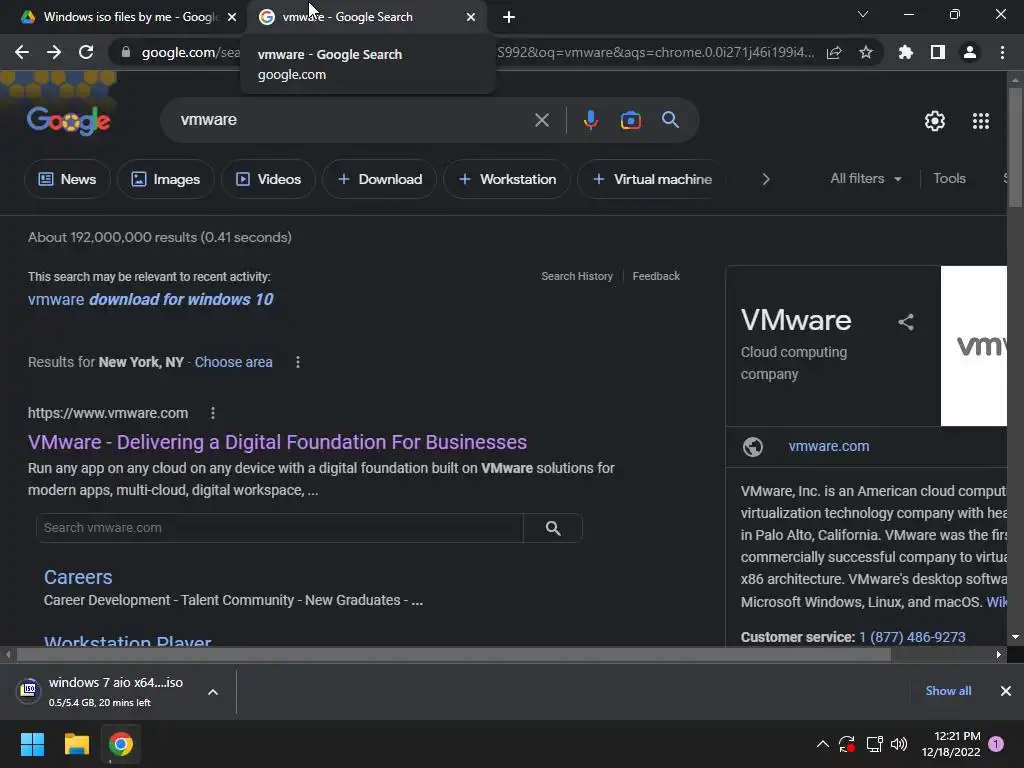Viewport: 1024px width, 768px height.
Task: Show hidden system tray icons
Action: (x=823, y=744)
